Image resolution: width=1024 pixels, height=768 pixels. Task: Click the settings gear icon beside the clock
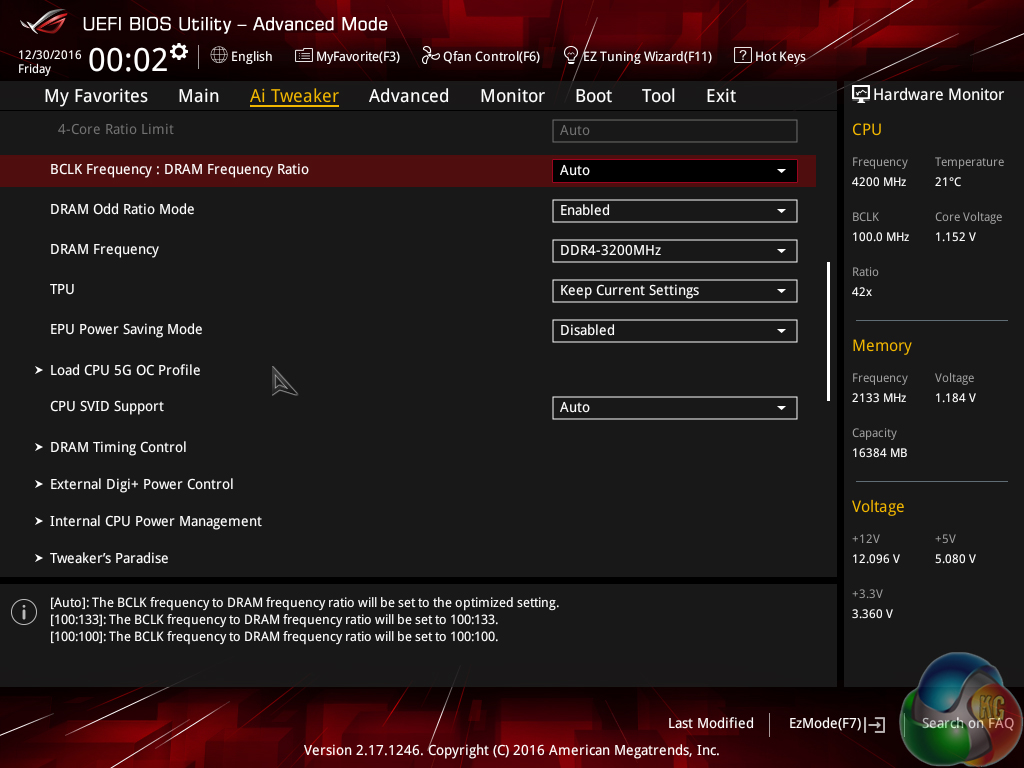tap(180, 51)
